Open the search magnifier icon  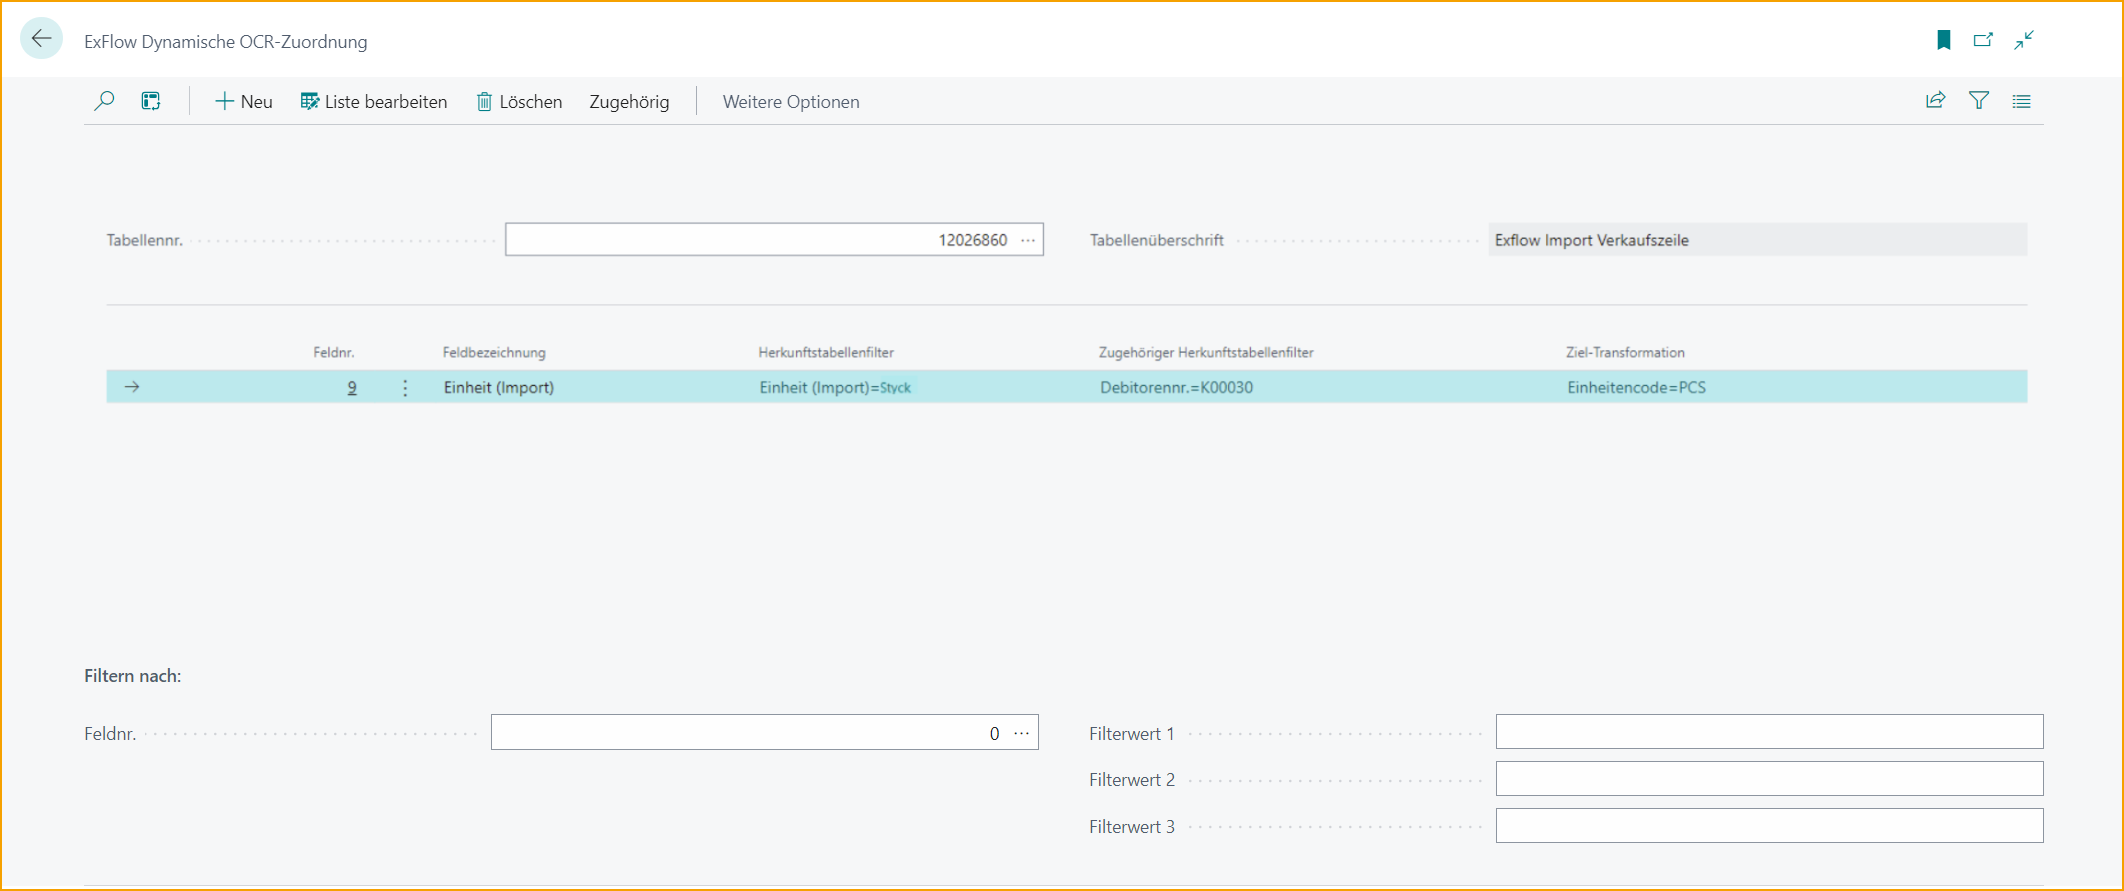pos(104,101)
